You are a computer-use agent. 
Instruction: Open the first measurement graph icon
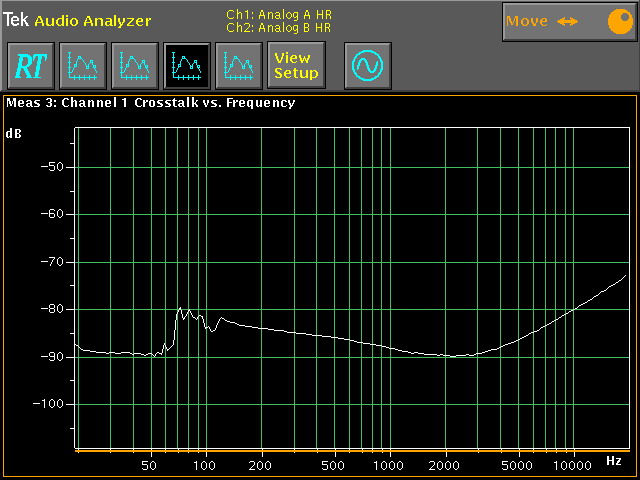pos(82,66)
